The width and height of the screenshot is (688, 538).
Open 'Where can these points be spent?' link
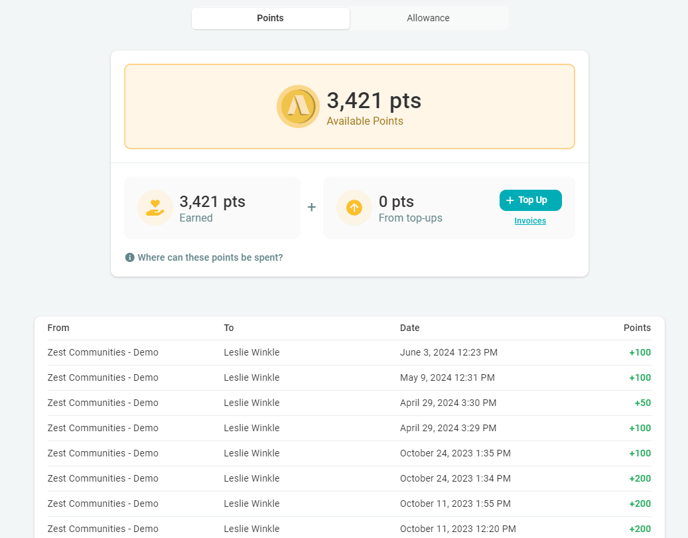click(210, 258)
